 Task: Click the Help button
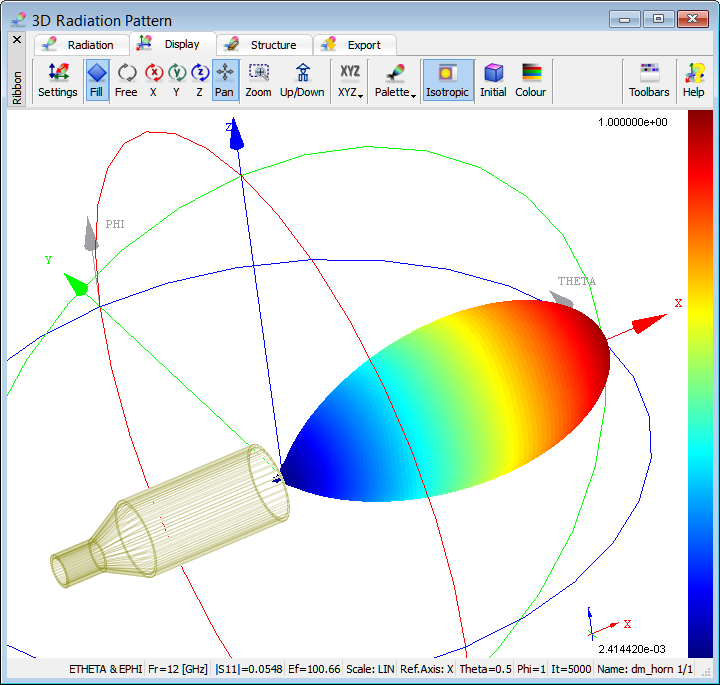693,80
